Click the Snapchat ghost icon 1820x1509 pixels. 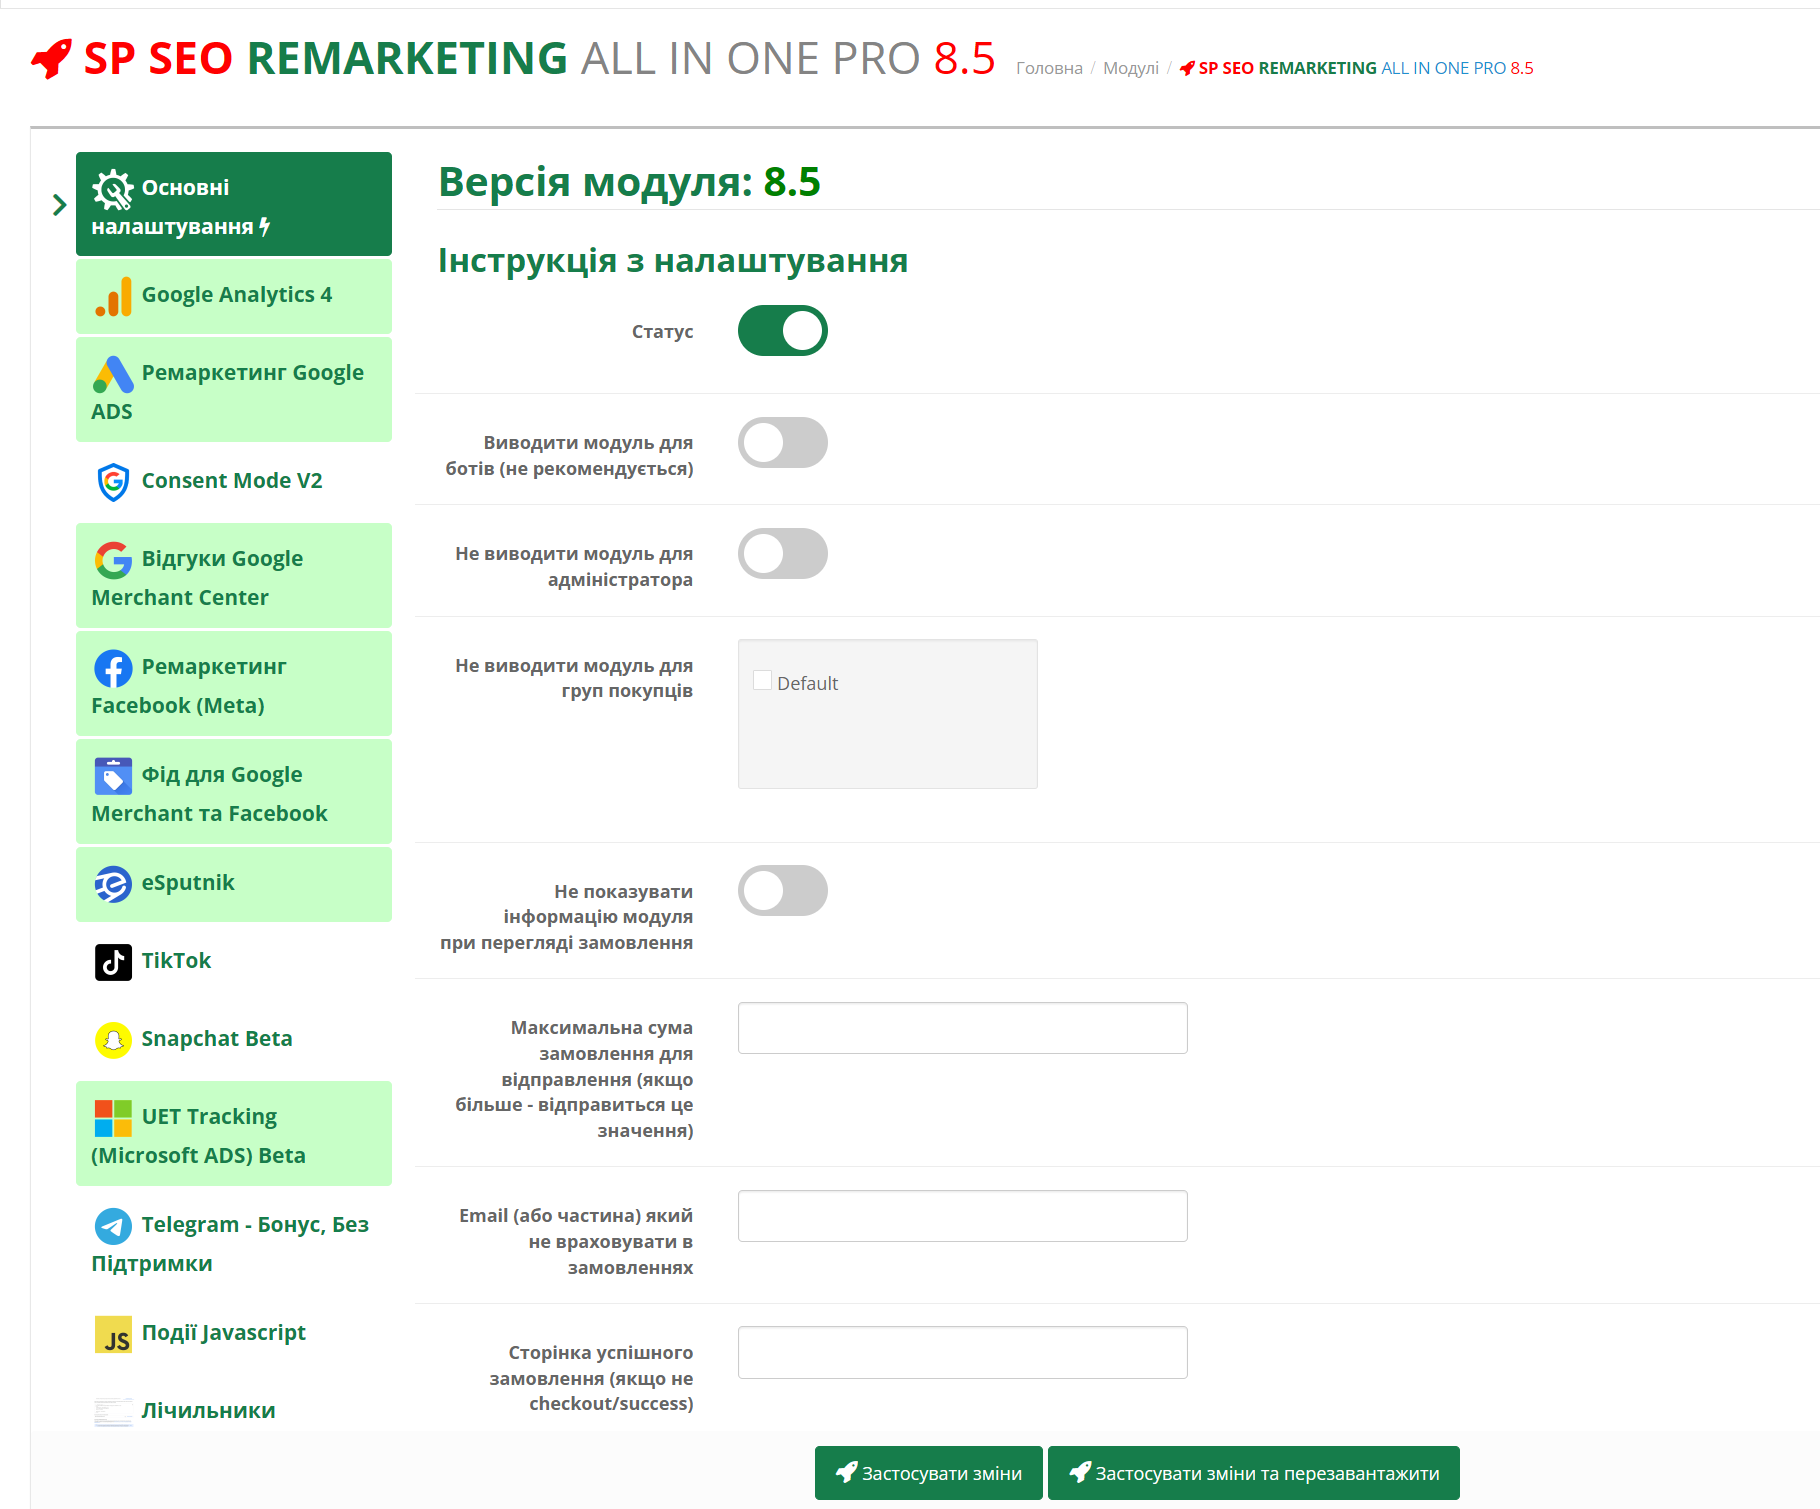pyautogui.click(x=113, y=1040)
